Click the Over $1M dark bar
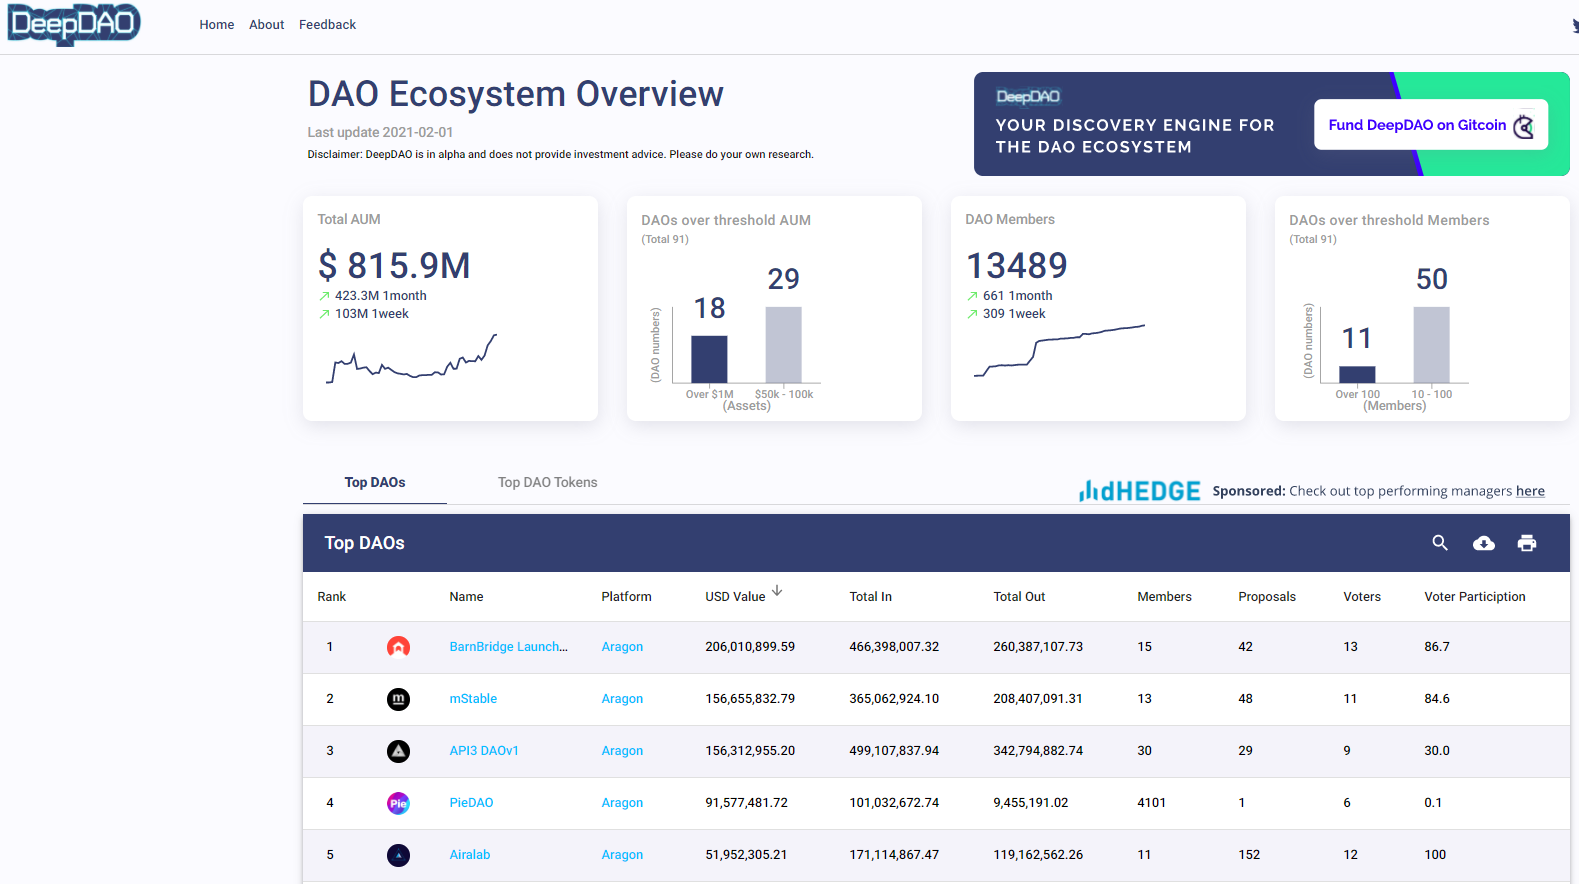 (x=709, y=359)
